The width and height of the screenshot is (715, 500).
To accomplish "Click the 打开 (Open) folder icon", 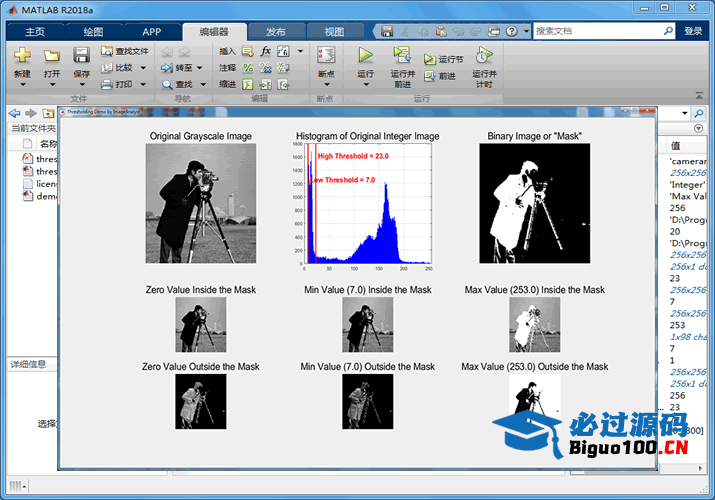I will (x=52, y=56).
